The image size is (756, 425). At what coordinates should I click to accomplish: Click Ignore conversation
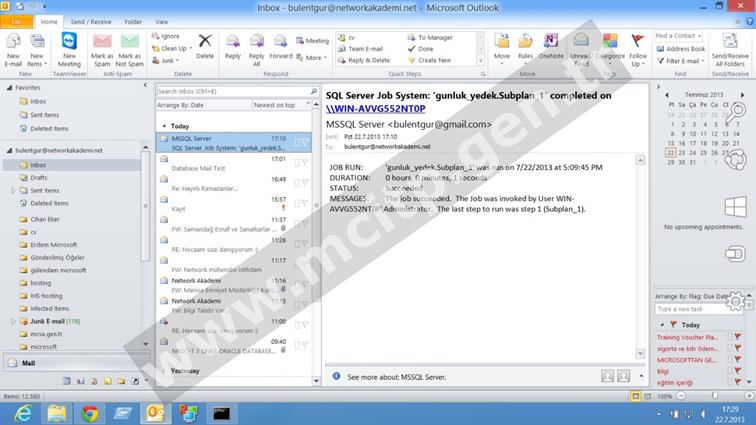[x=166, y=36]
